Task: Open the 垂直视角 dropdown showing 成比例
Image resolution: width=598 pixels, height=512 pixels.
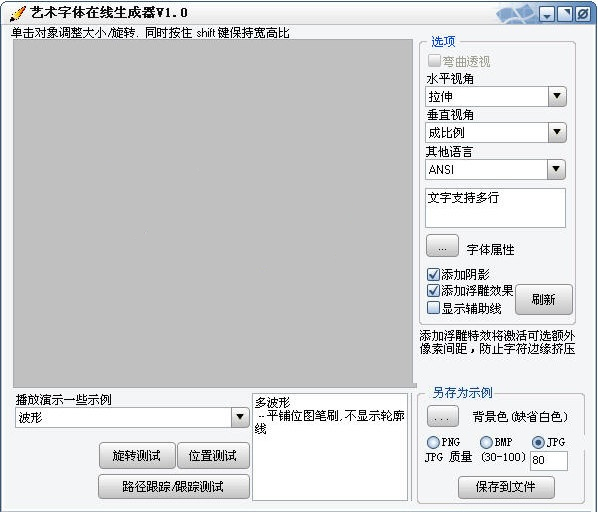Action: (x=496, y=133)
